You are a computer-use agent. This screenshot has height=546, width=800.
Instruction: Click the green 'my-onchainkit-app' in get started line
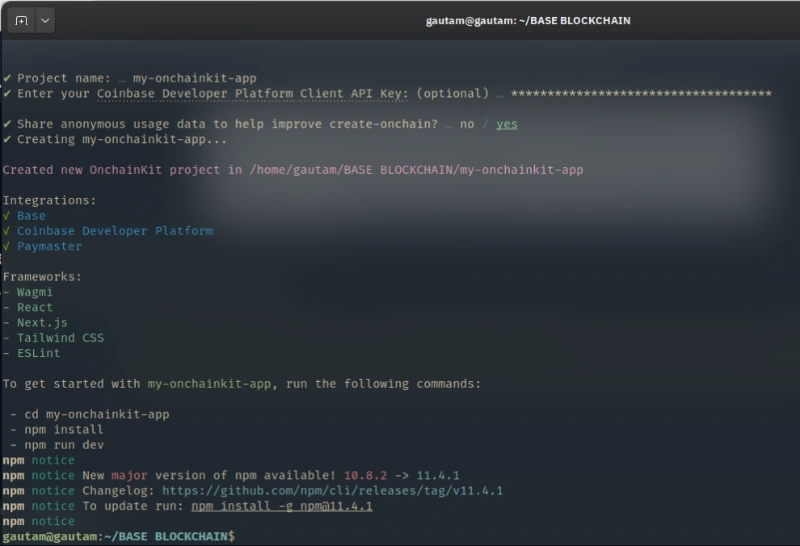(x=209, y=384)
